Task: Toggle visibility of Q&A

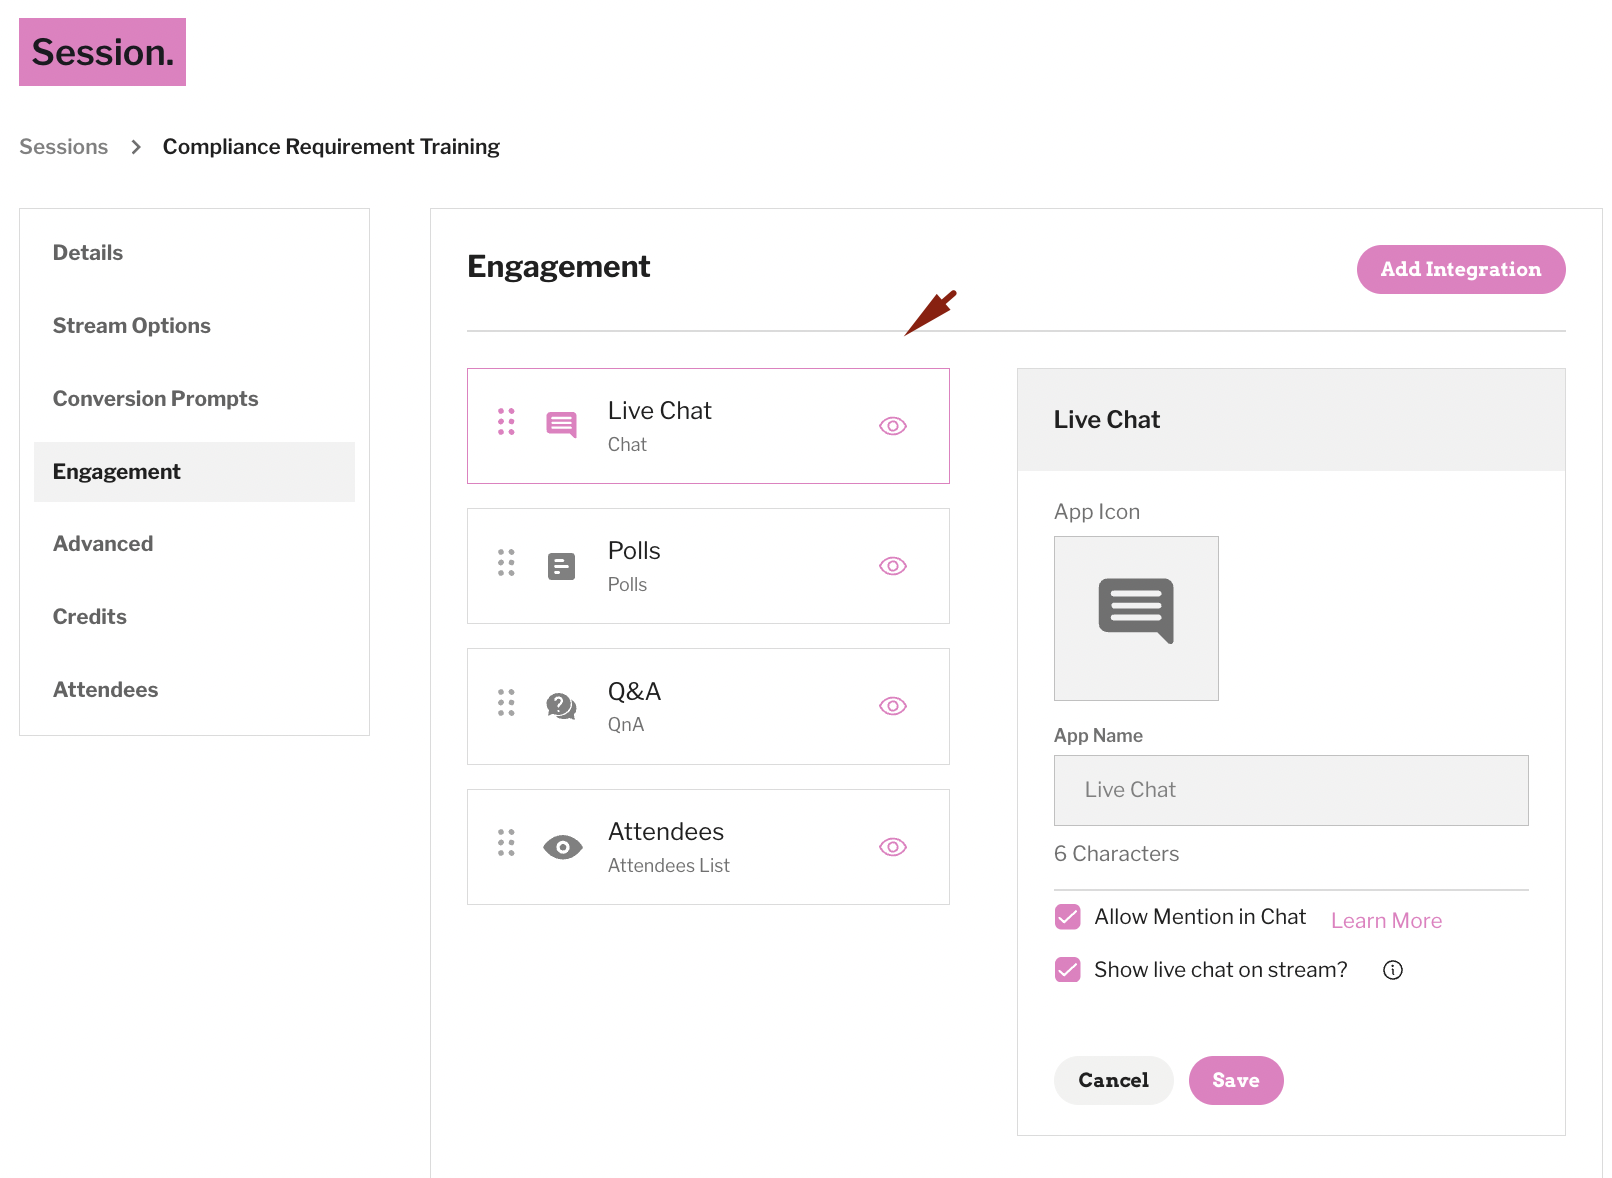Action: click(893, 706)
